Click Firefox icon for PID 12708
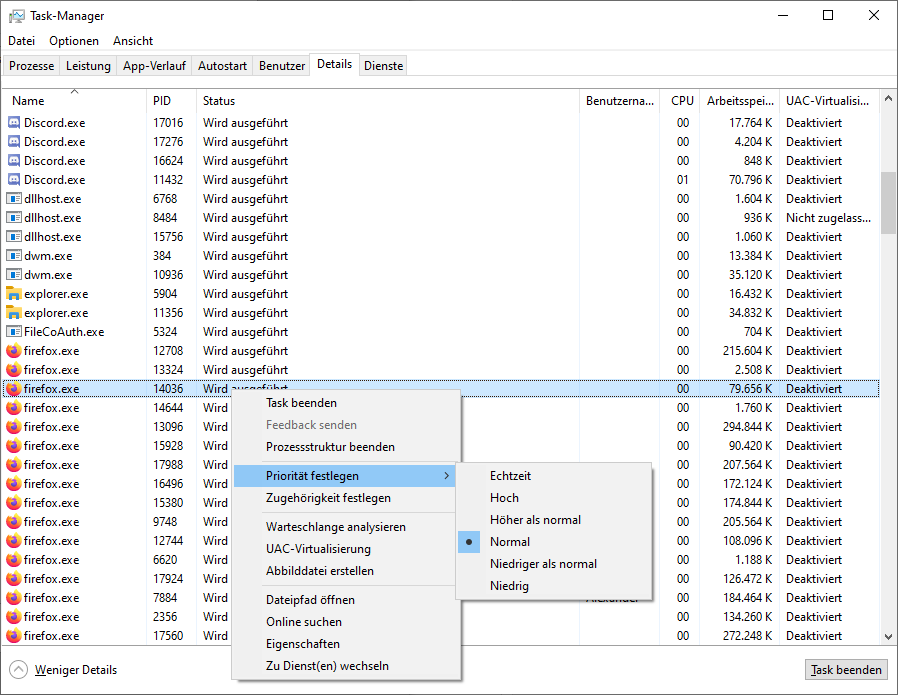The width and height of the screenshot is (898, 695). pyautogui.click(x=14, y=350)
